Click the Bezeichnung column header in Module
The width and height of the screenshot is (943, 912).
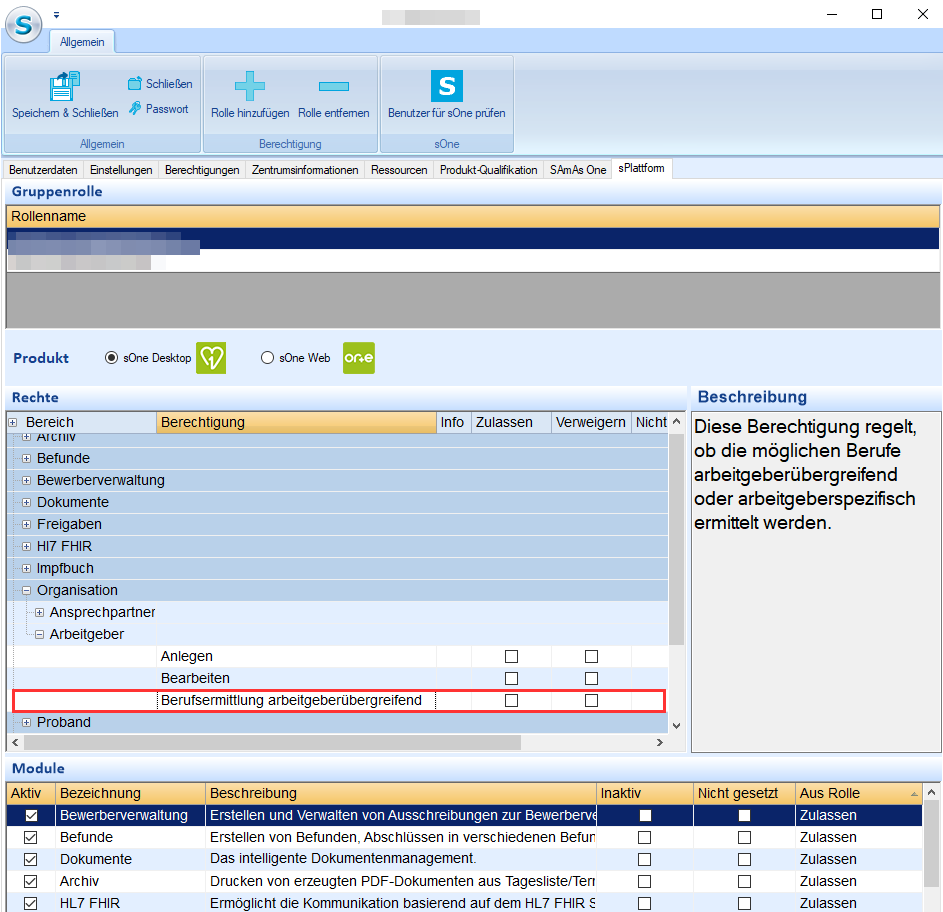point(130,793)
